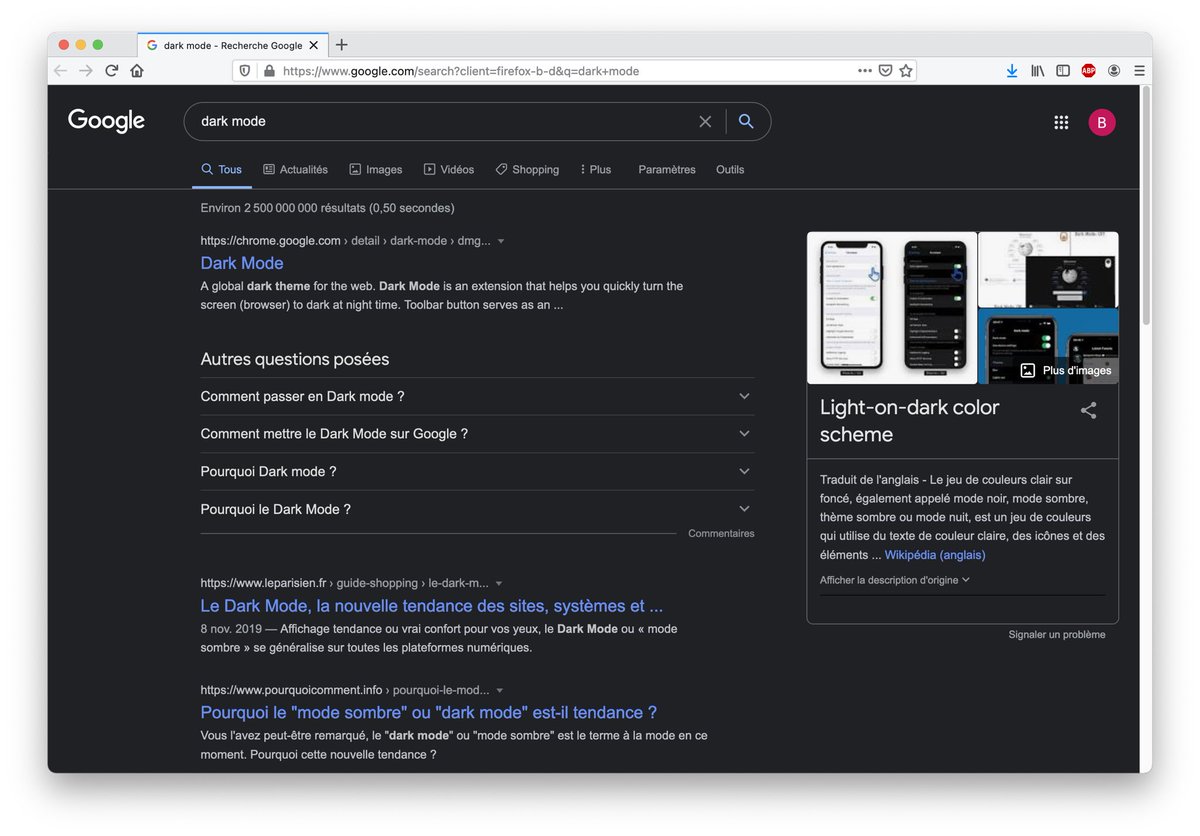Clear the search box with X

point(705,121)
